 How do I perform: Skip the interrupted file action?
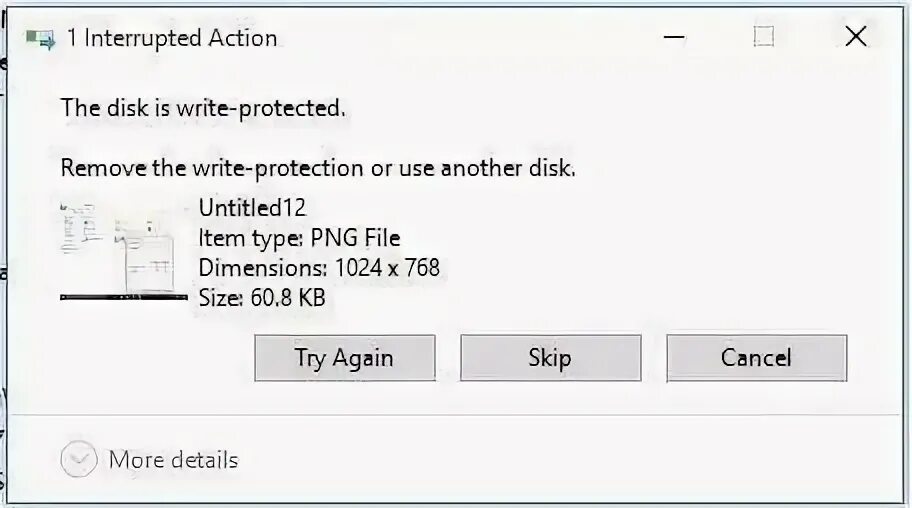(x=550, y=358)
